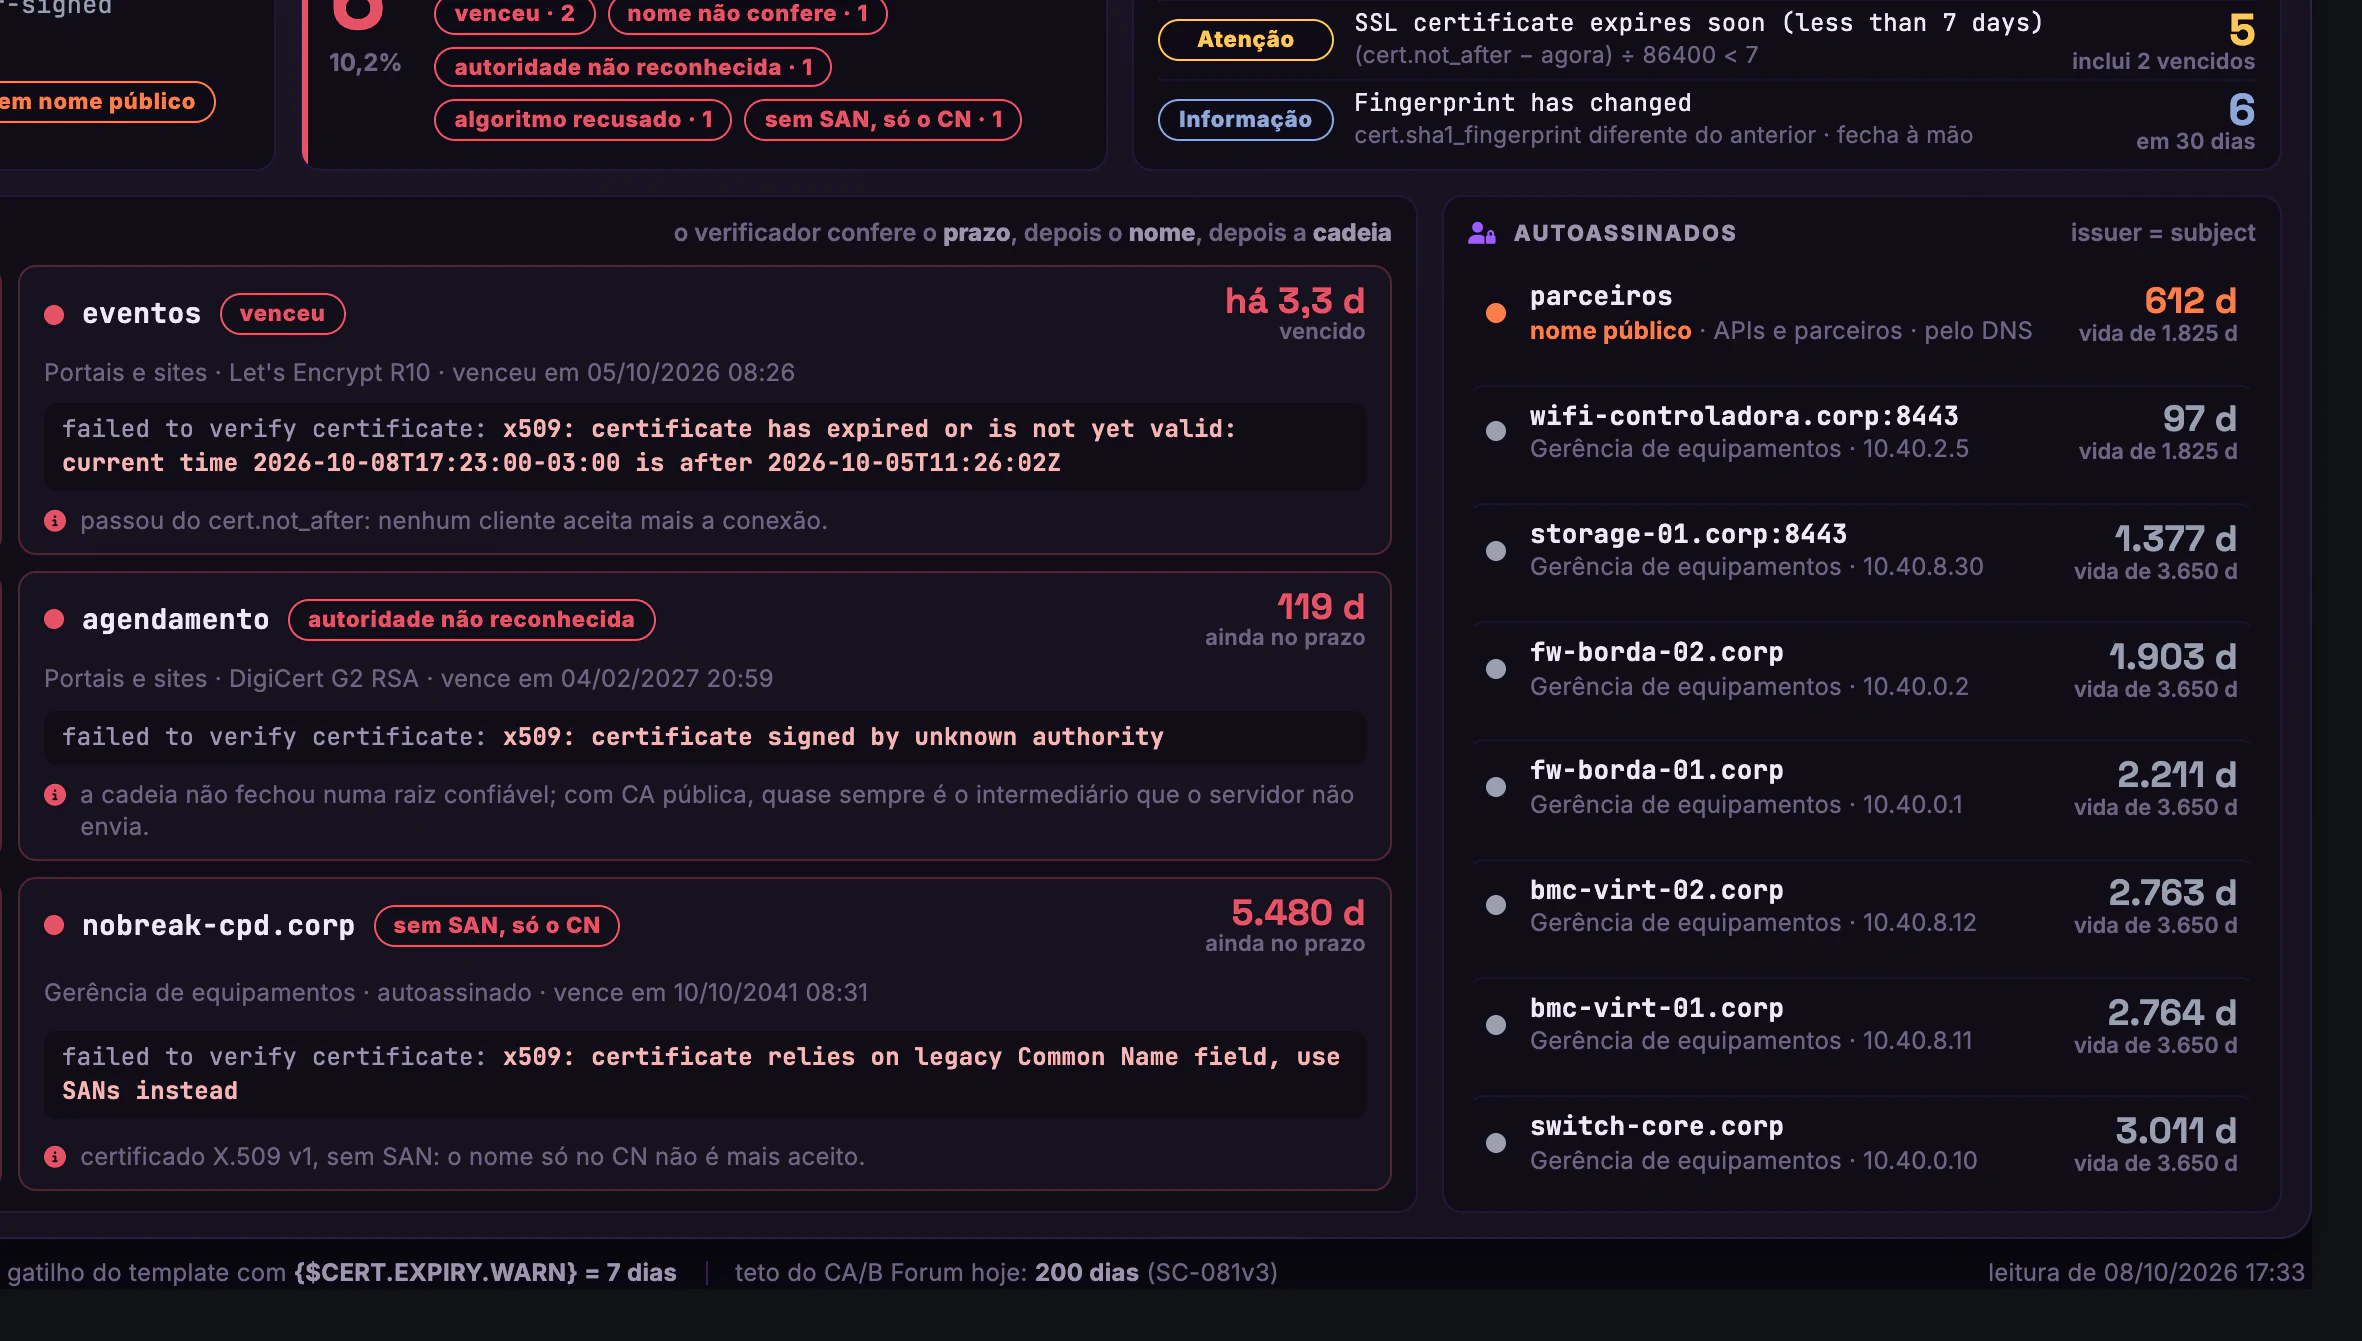Click the 'sem SAN, só o CN' tag on nobreak-cpd.corp
Image resolution: width=2362 pixels, height=1341 pixels.
(496, 926)
